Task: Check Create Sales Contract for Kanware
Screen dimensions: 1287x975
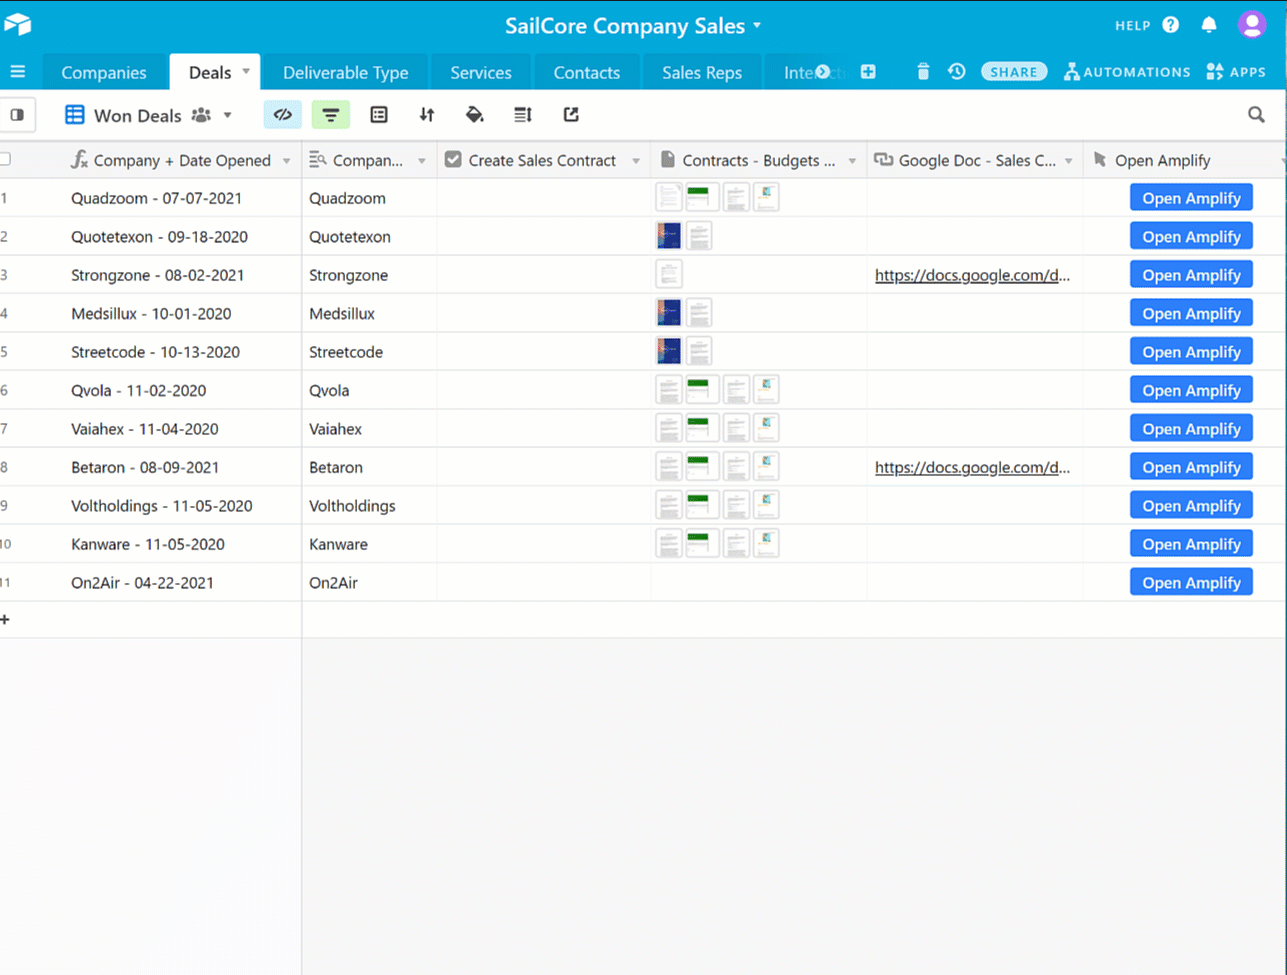Action: 544,544
